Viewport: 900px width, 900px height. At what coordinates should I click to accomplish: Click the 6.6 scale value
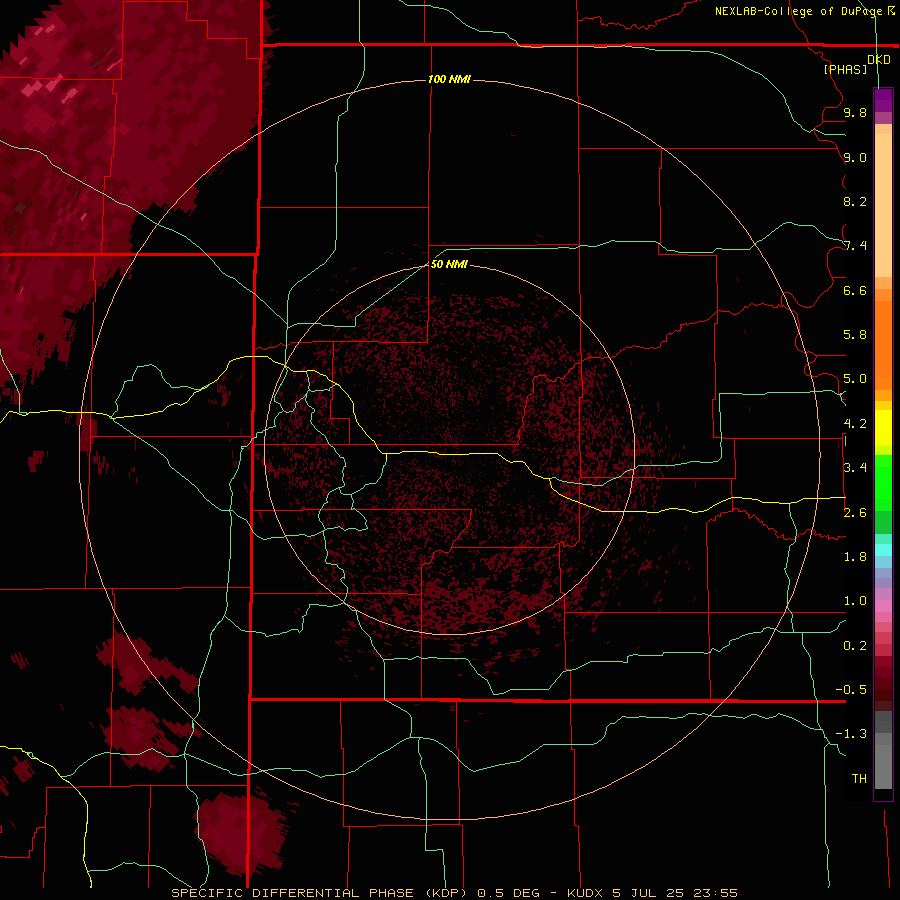tap(855, 290)
